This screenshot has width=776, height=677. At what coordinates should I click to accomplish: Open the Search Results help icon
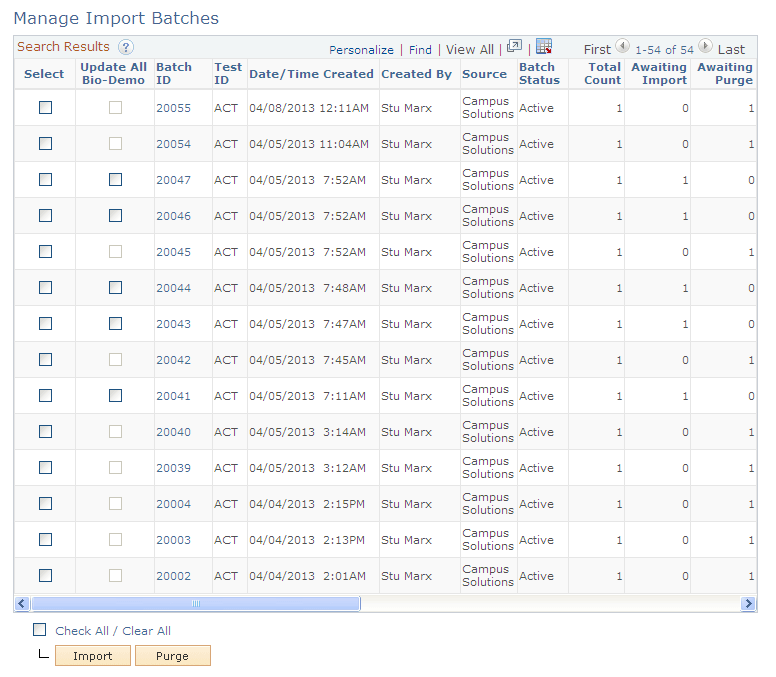tap(126, 48)
